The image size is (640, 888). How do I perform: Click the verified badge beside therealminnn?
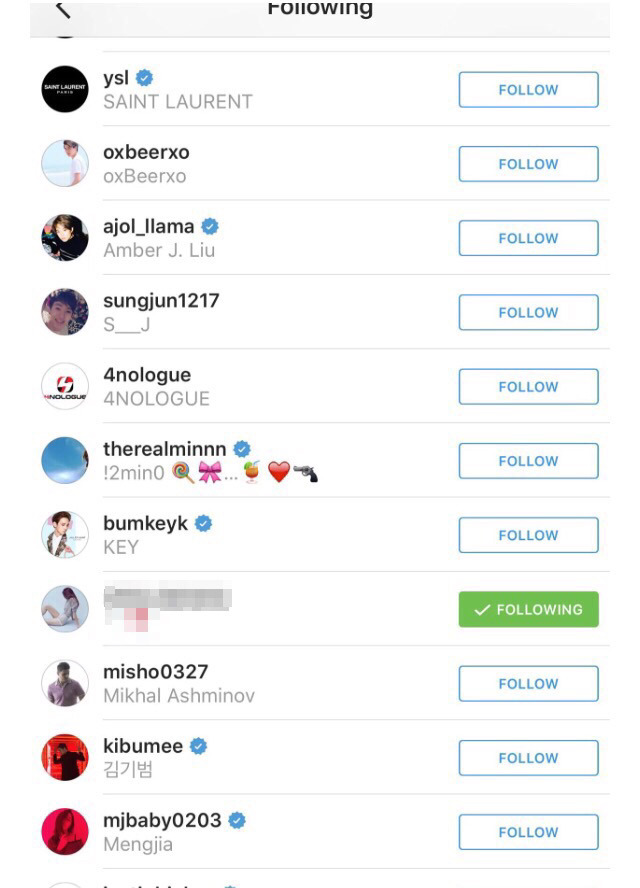click(x=242, y=449)
